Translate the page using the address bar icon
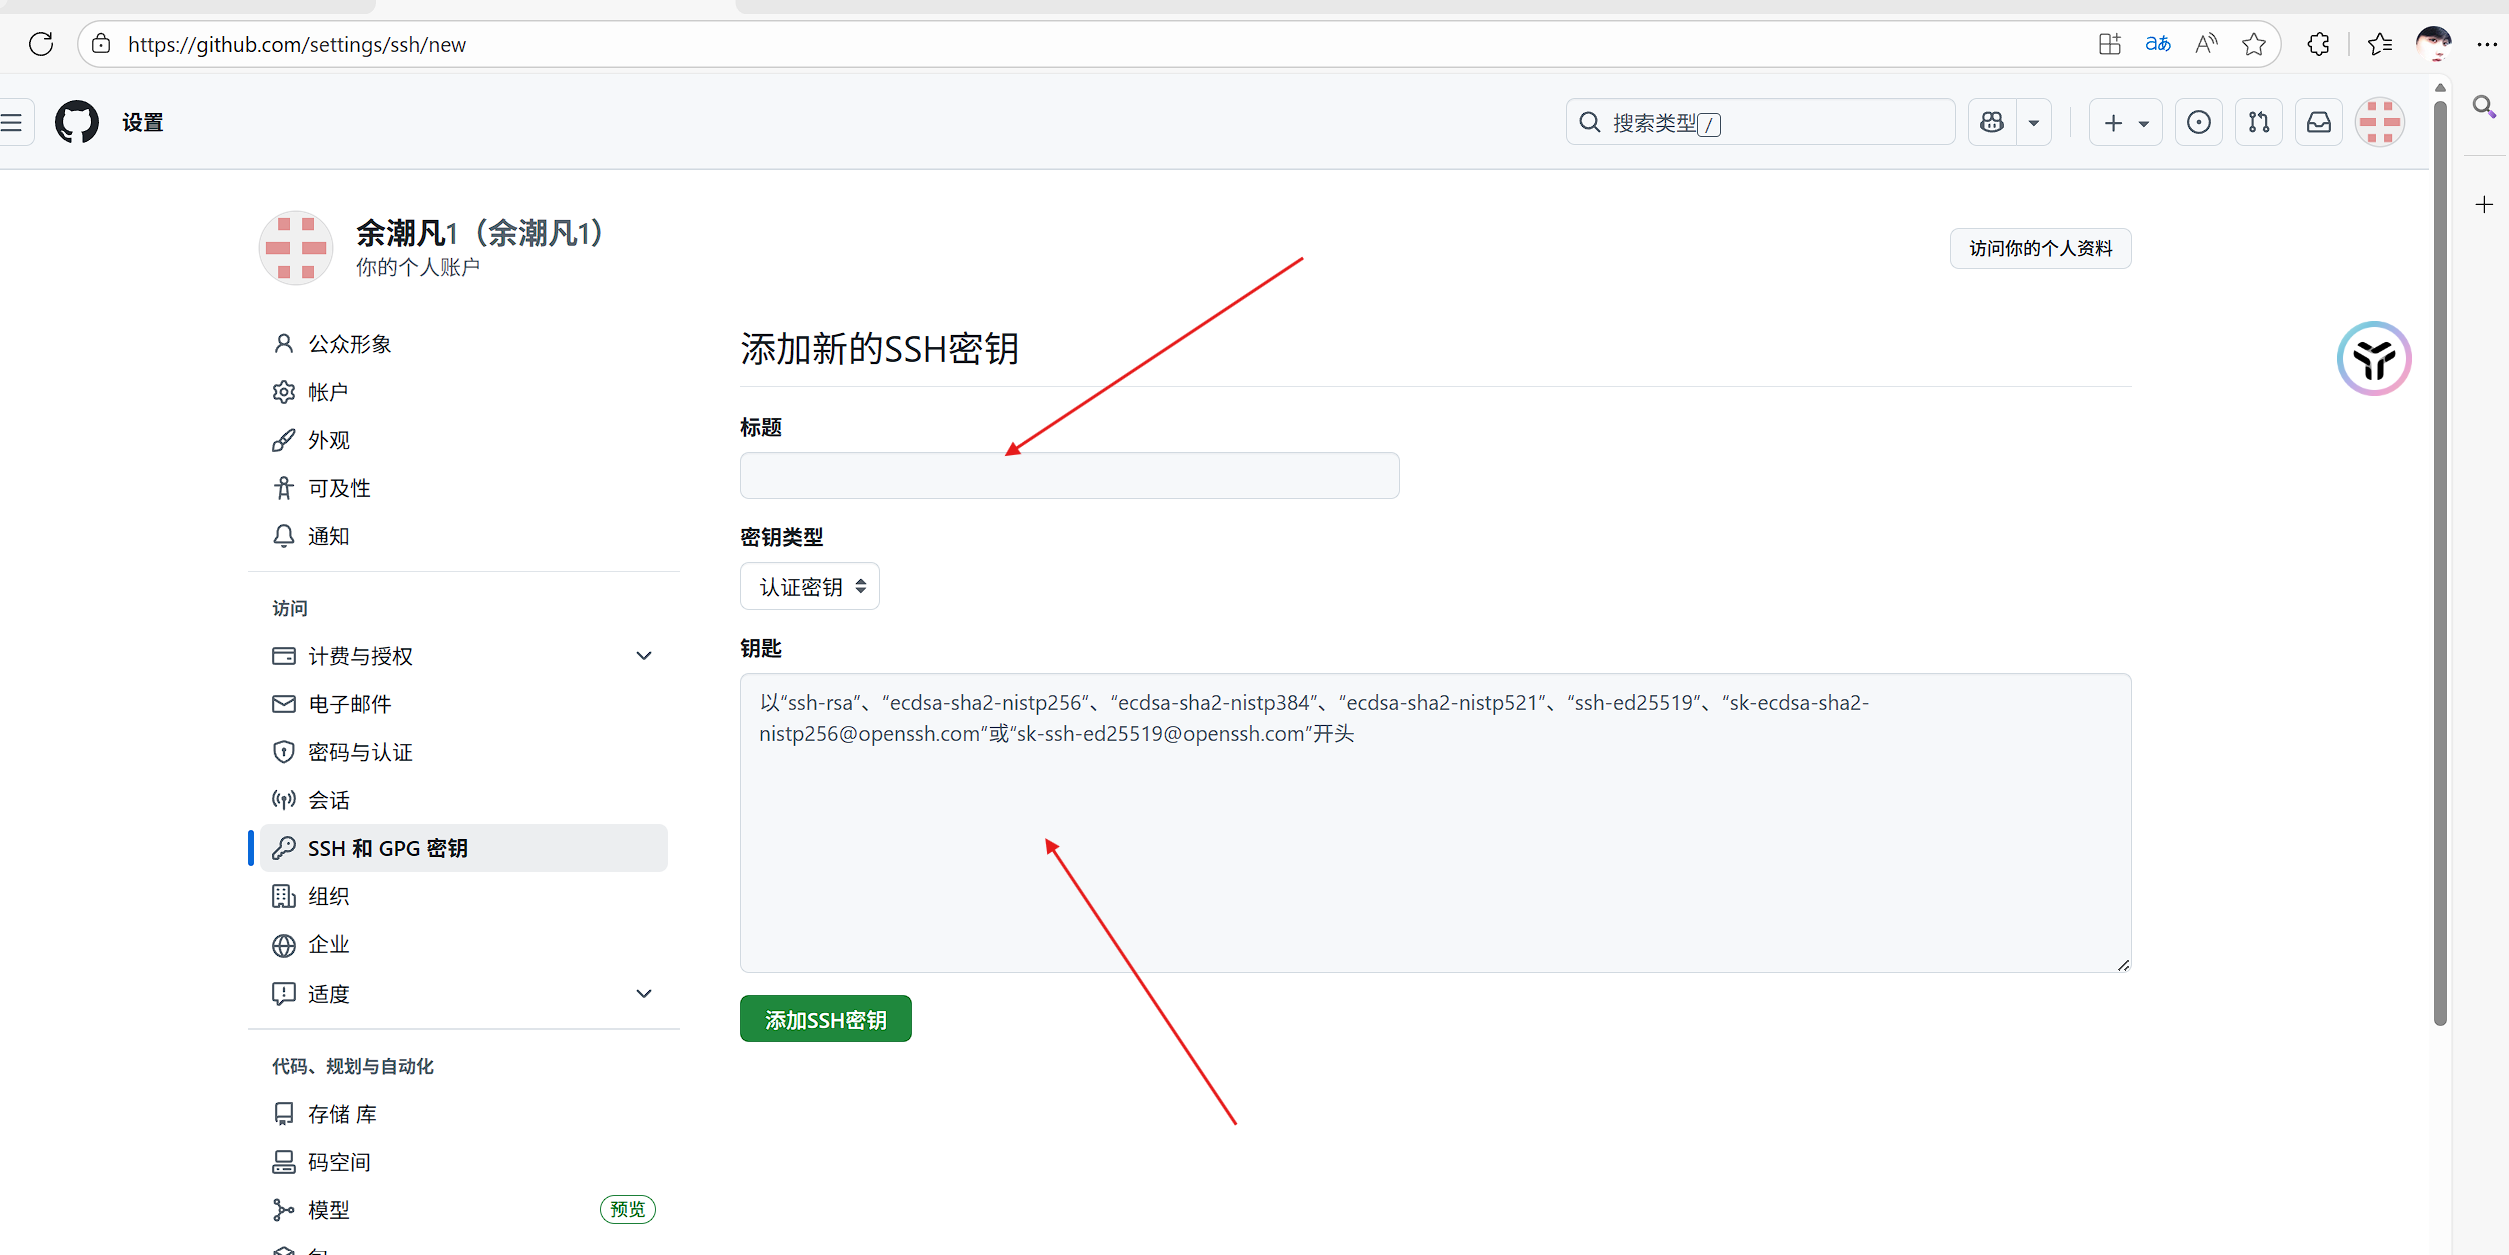 point(2158,44)
